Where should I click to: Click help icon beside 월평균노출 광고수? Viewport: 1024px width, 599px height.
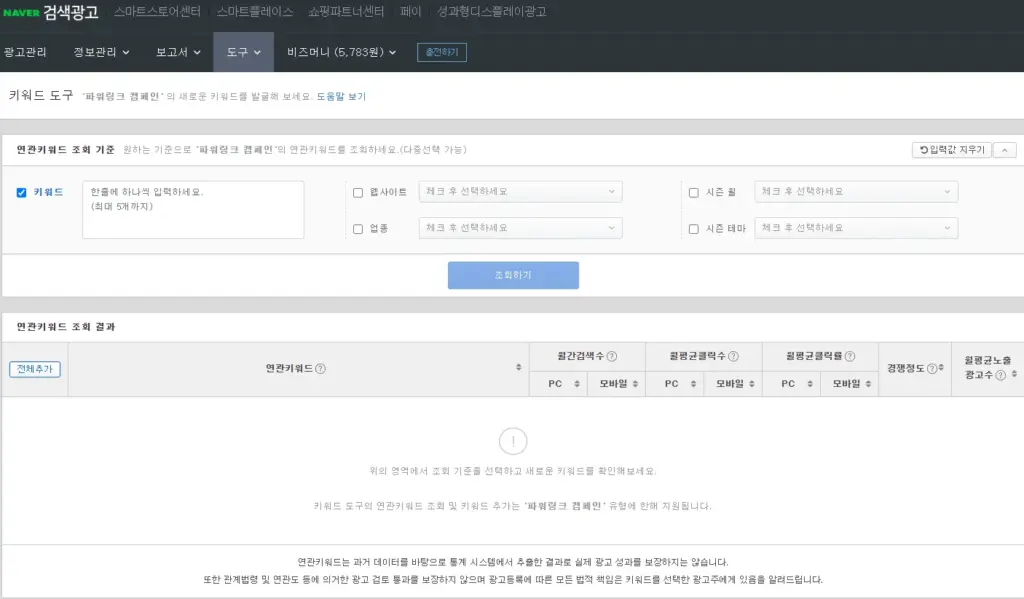point(1000,375)
